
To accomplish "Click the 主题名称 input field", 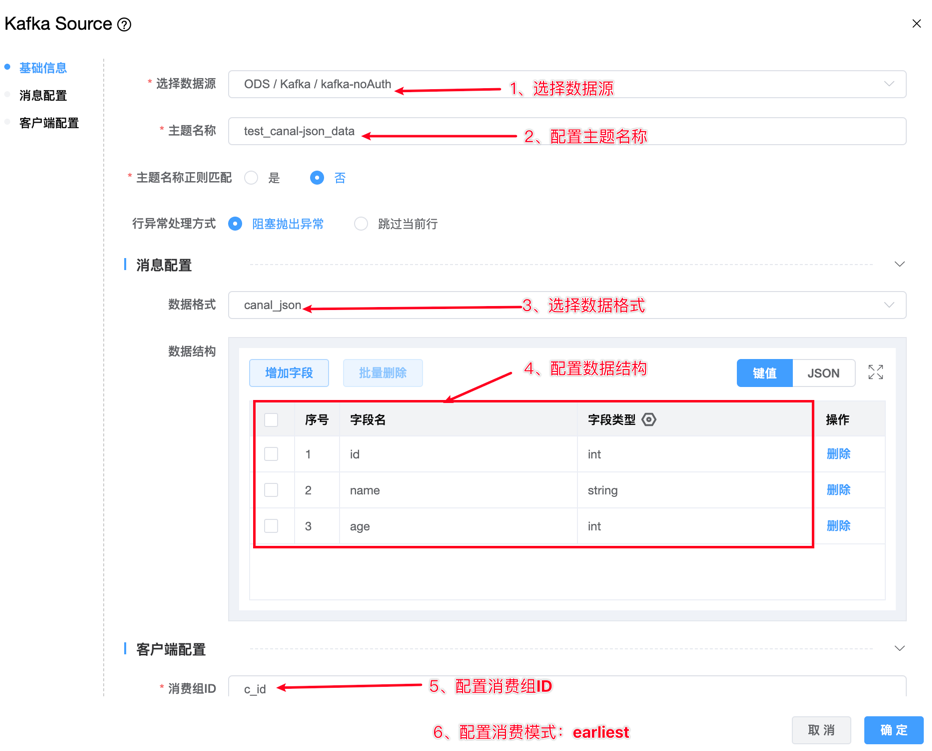I will (x=566, y=131).
